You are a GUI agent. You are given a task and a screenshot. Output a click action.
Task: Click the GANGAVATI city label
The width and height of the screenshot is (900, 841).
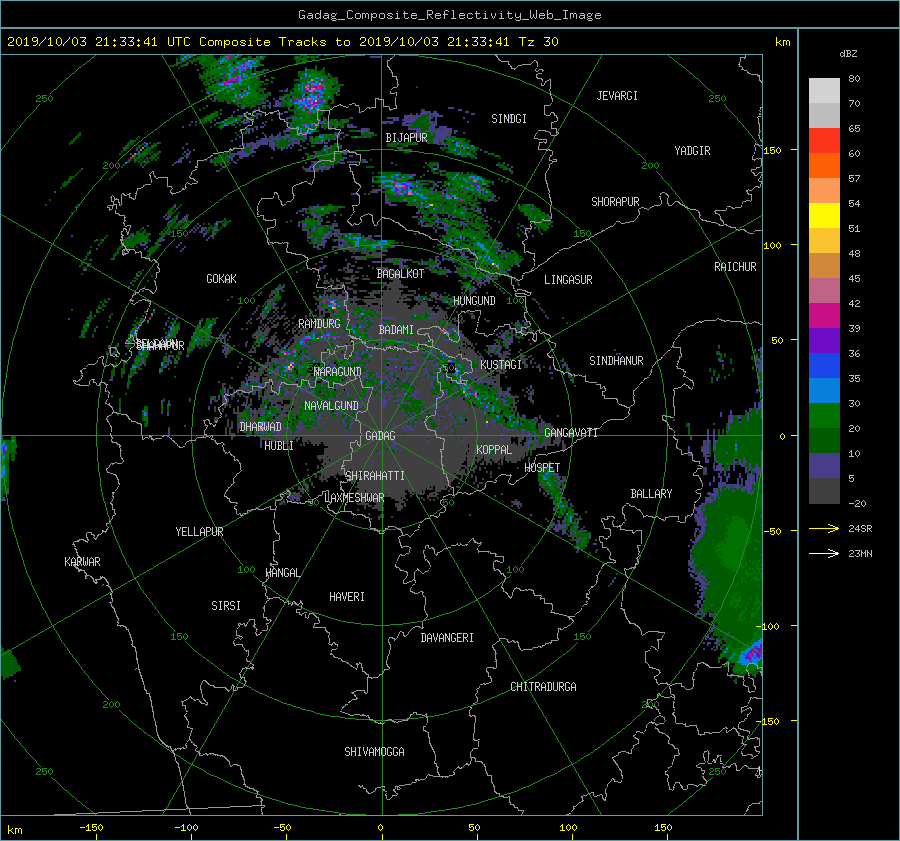pos(571,433)
